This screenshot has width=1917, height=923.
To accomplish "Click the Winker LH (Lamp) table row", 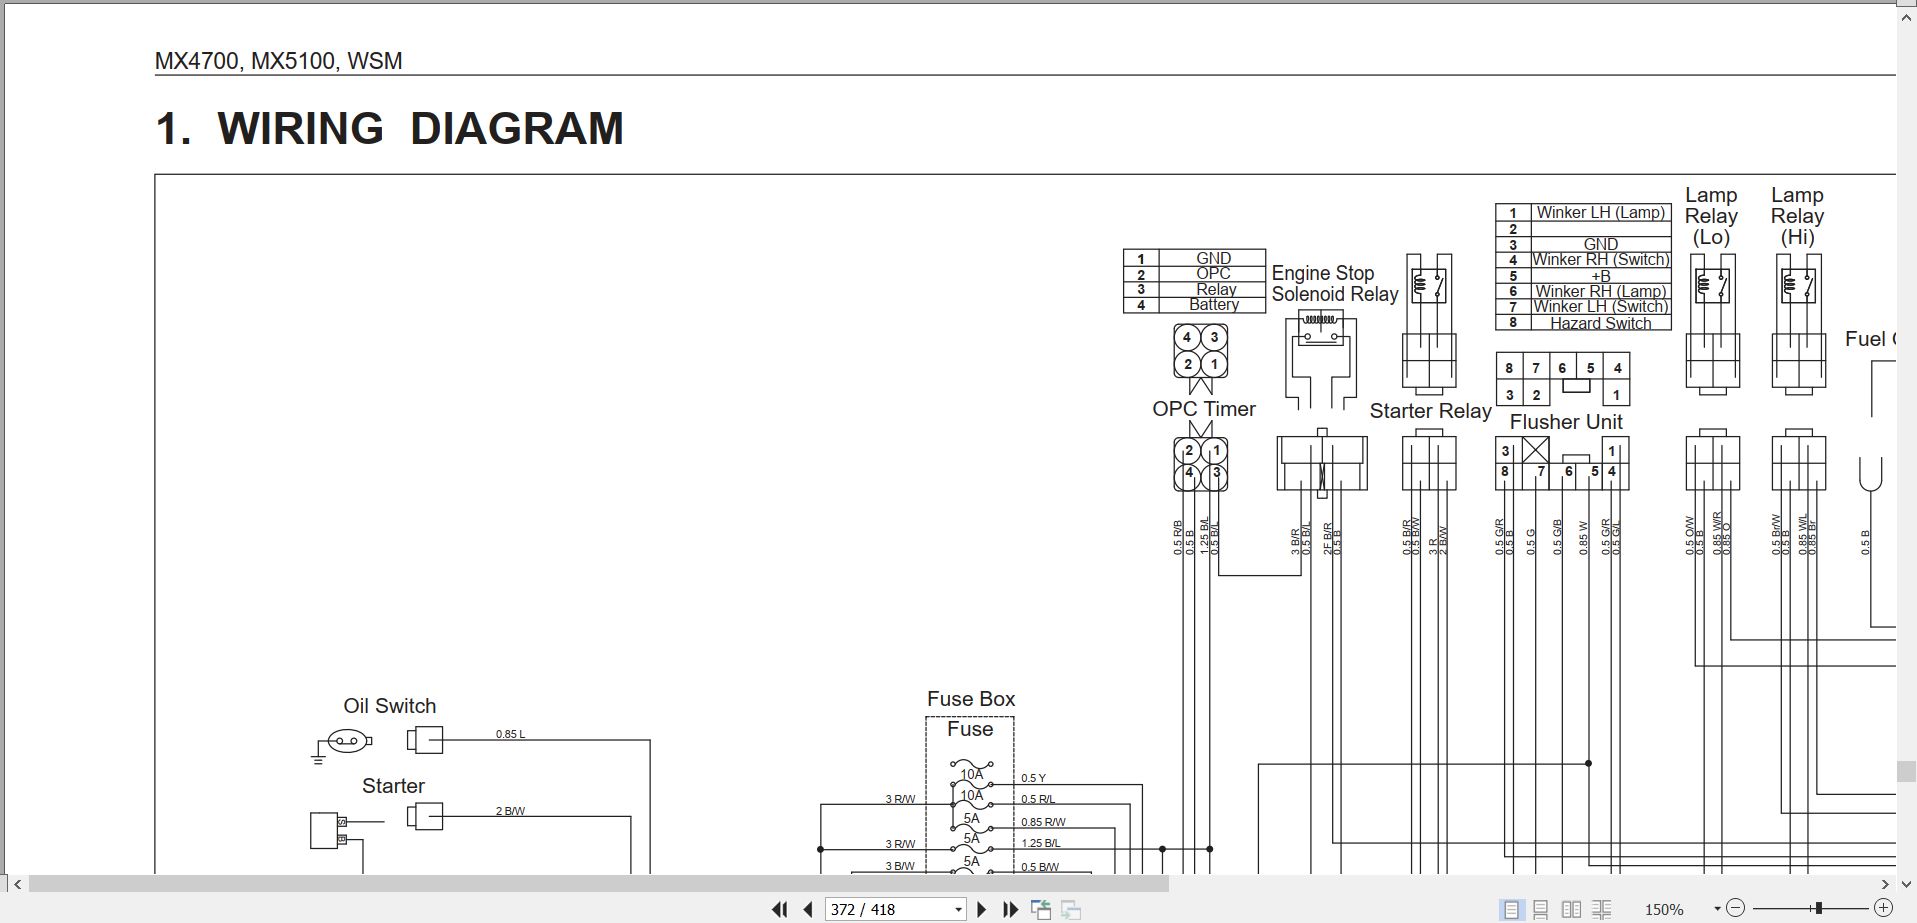I will click(x=1583, y=213).
